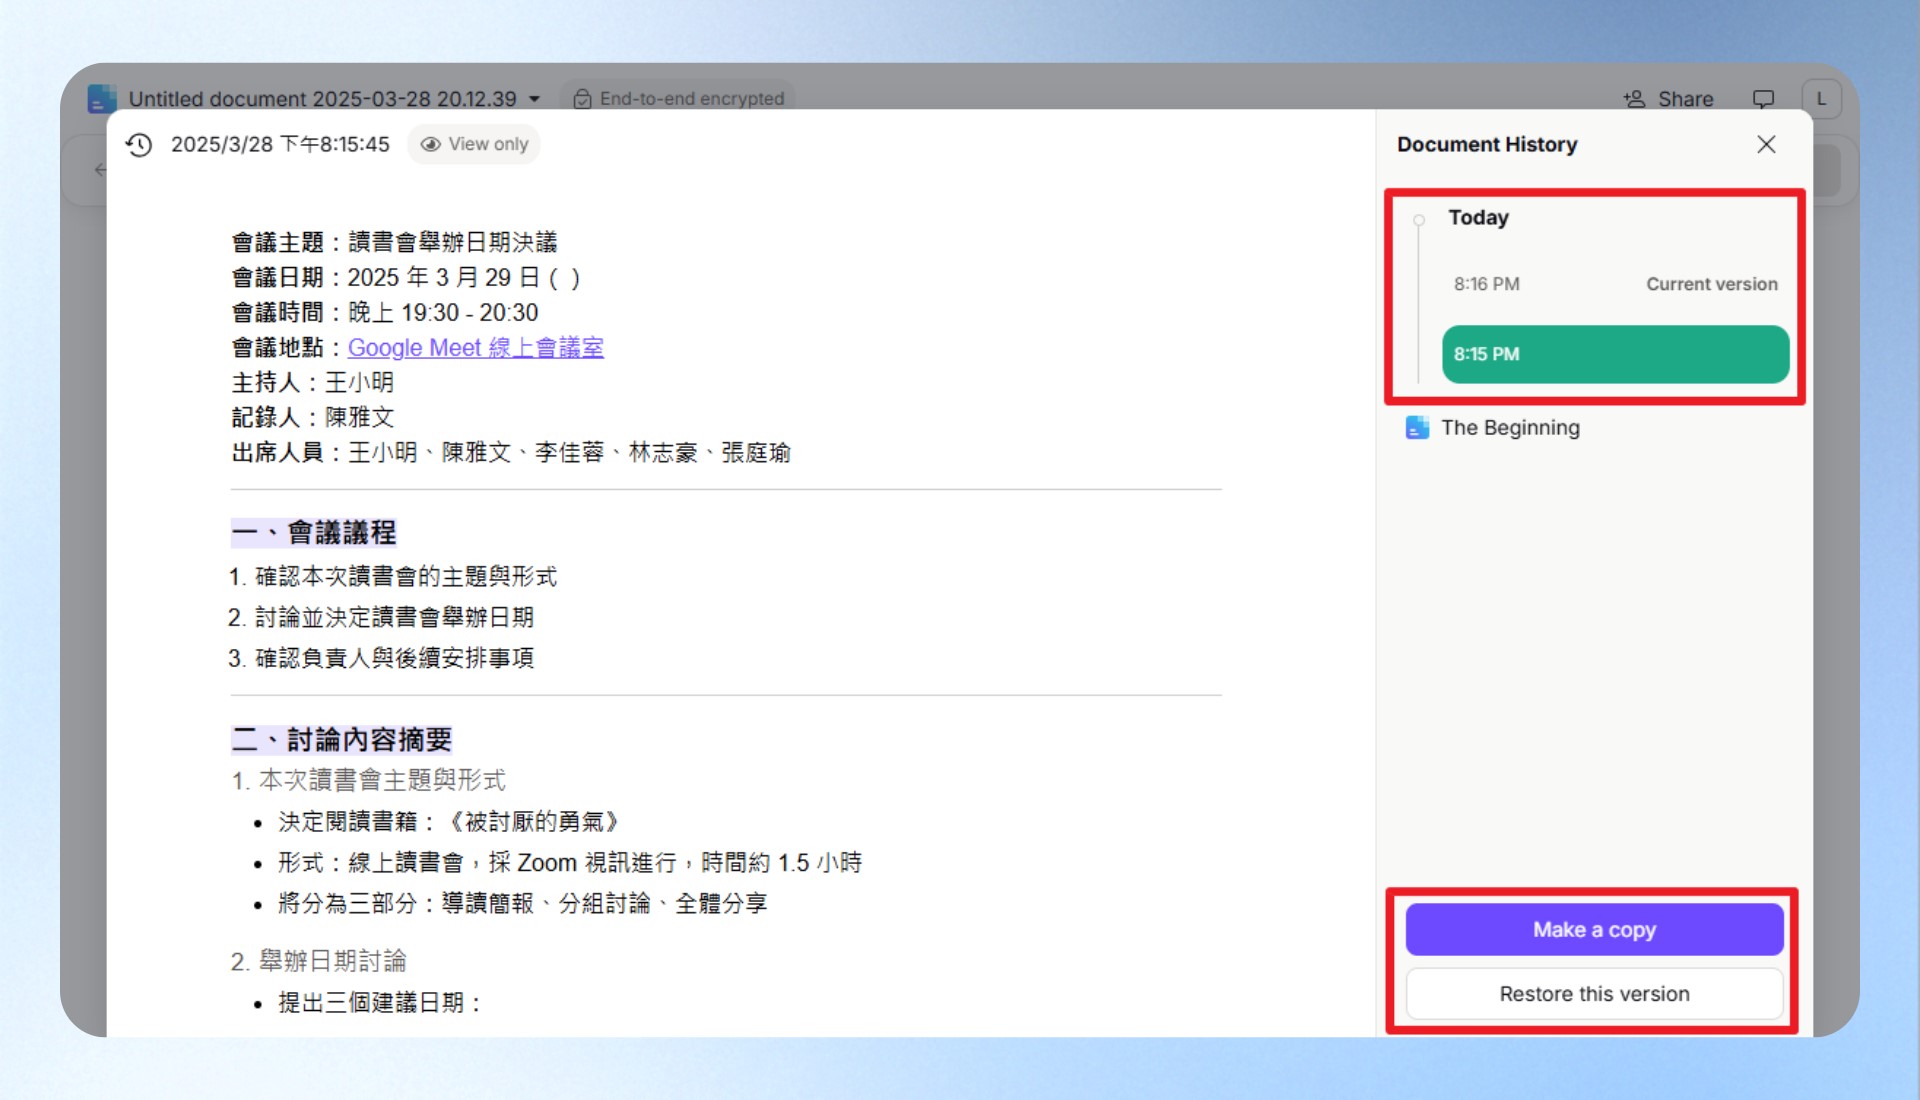Click the Make a copy button
This screenshot has height=1100, width=1920.
(x=1594, y=930)
